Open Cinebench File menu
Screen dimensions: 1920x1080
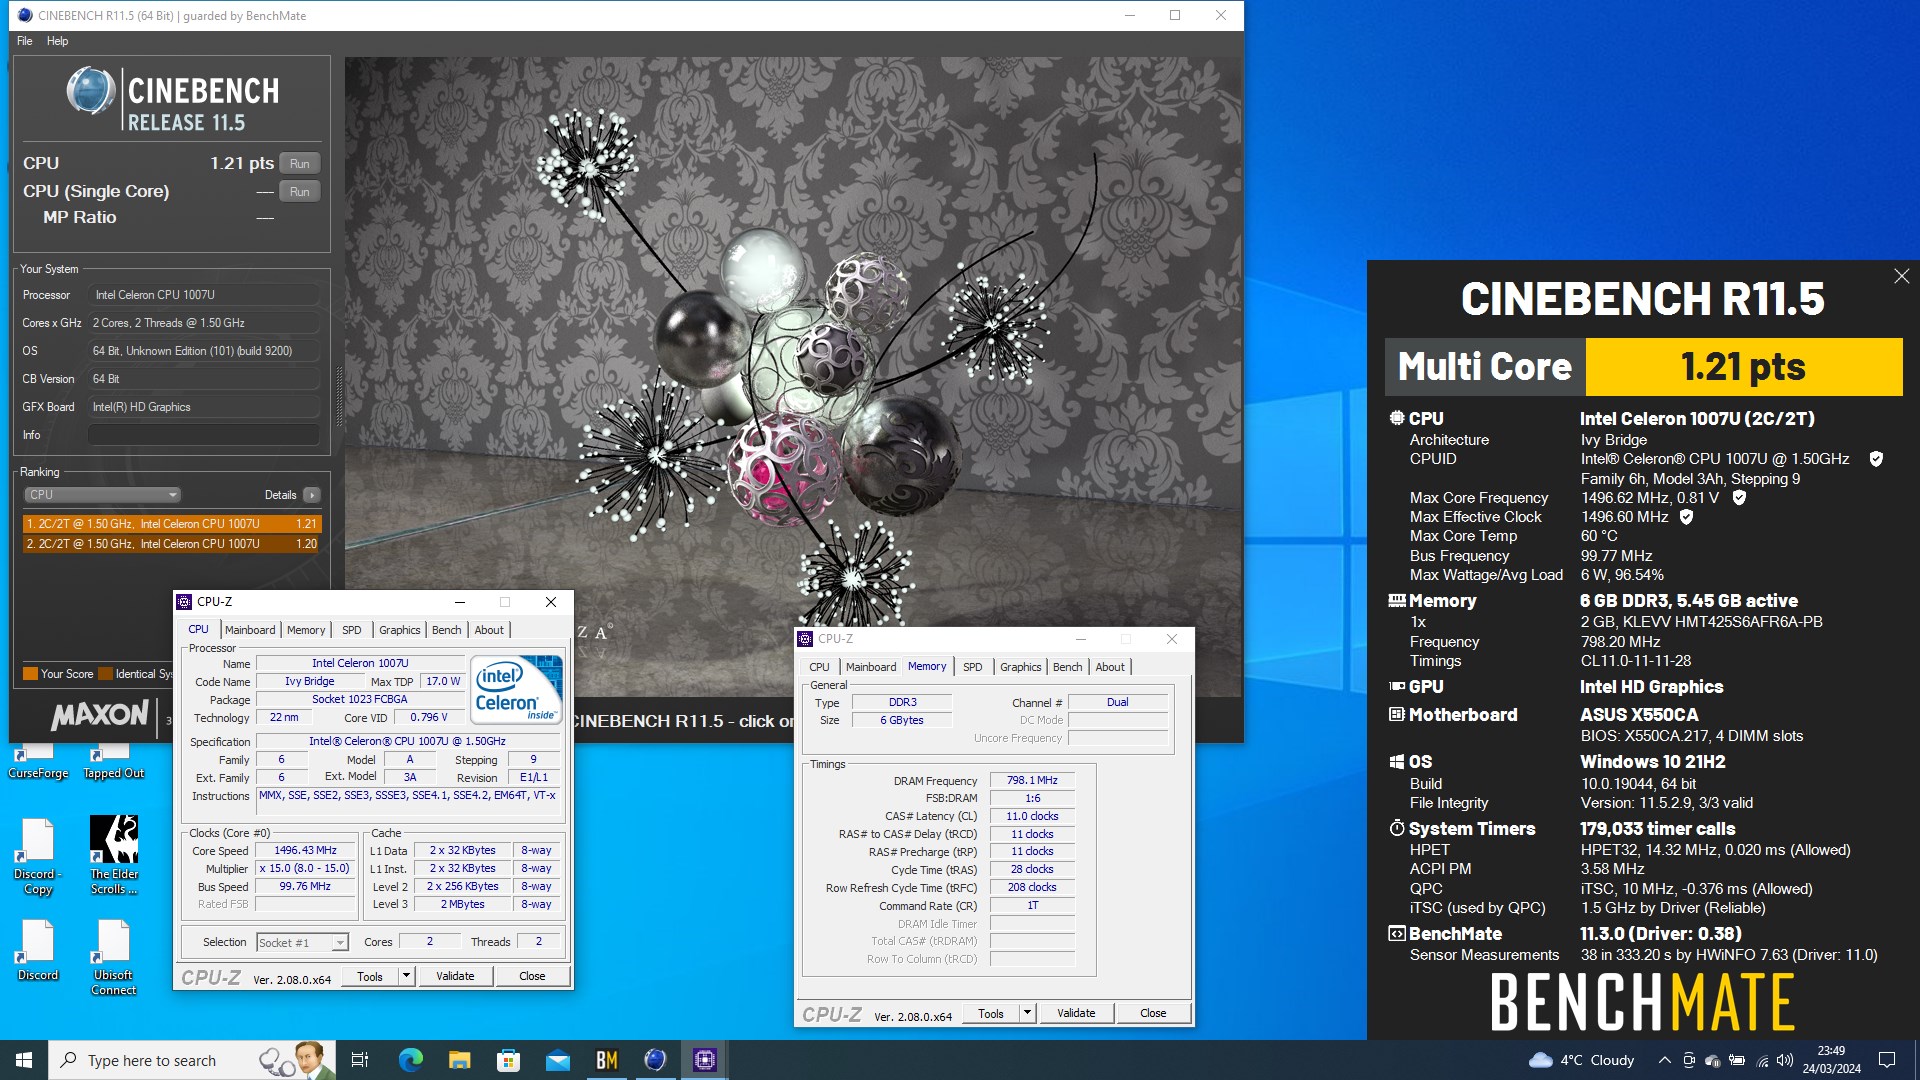[25, 41]
